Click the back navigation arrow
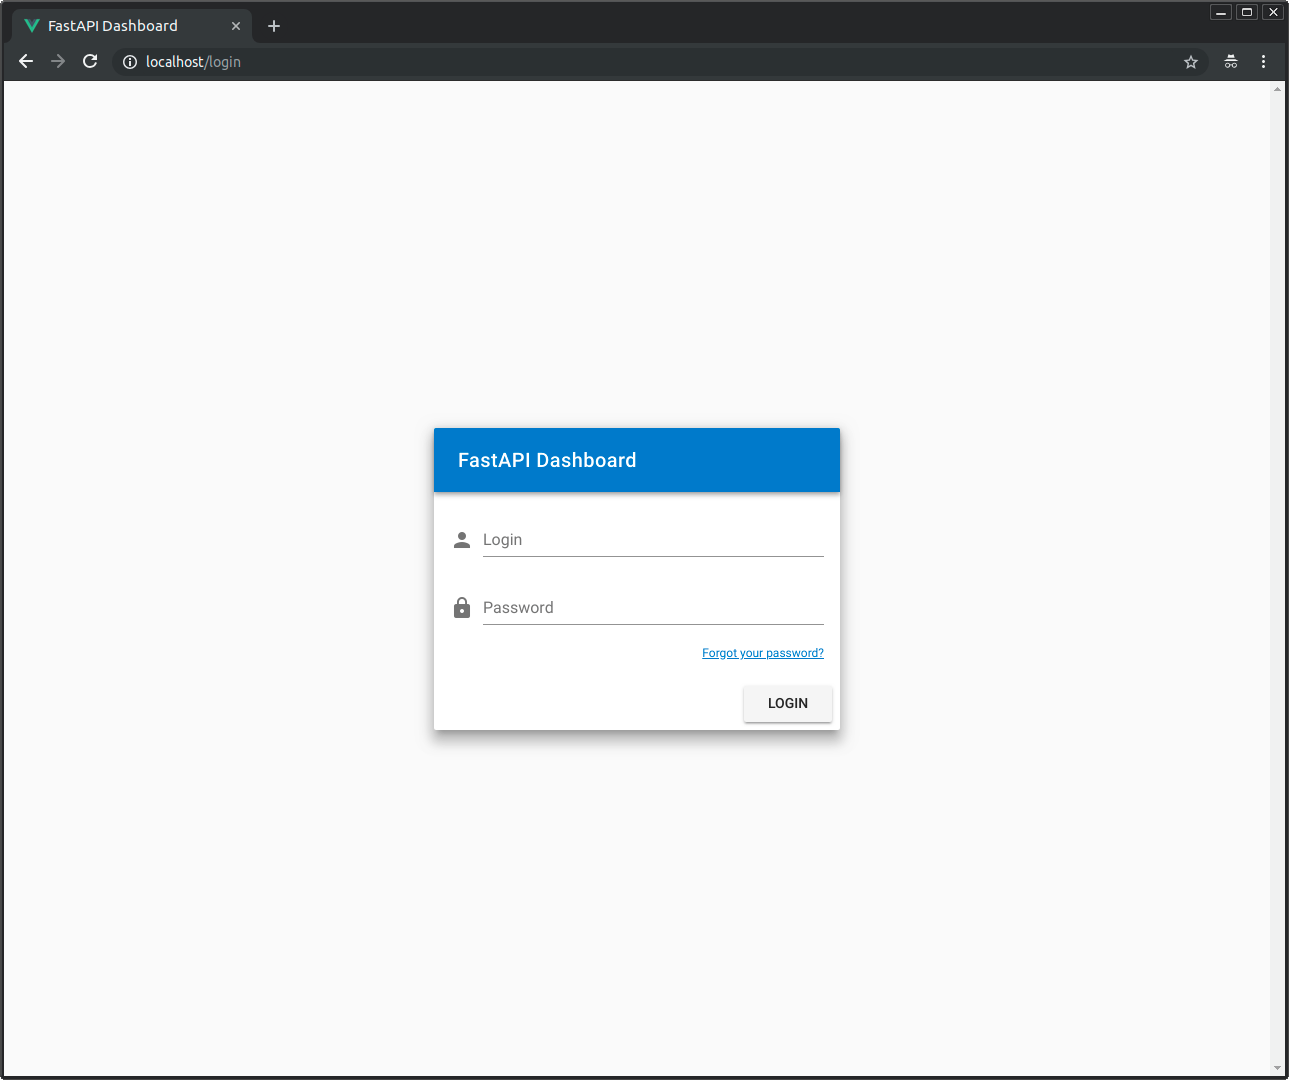 click(x=25, y=61)
